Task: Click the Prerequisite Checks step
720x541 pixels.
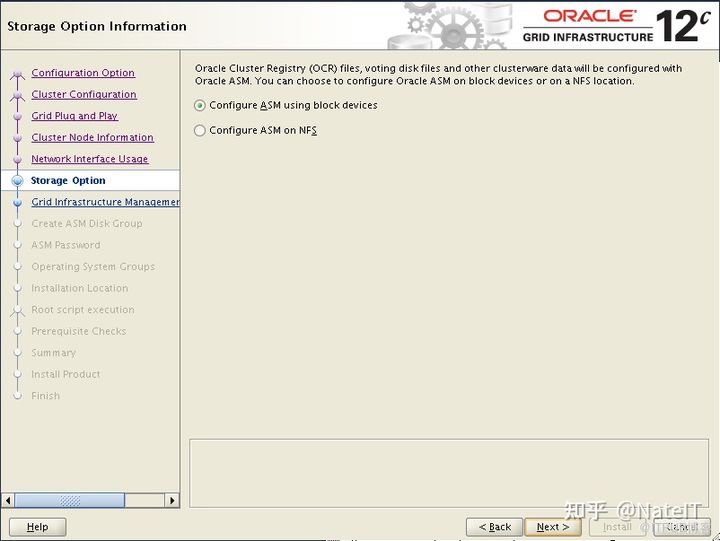Action: pyautogui.click(x=79, y=331)
